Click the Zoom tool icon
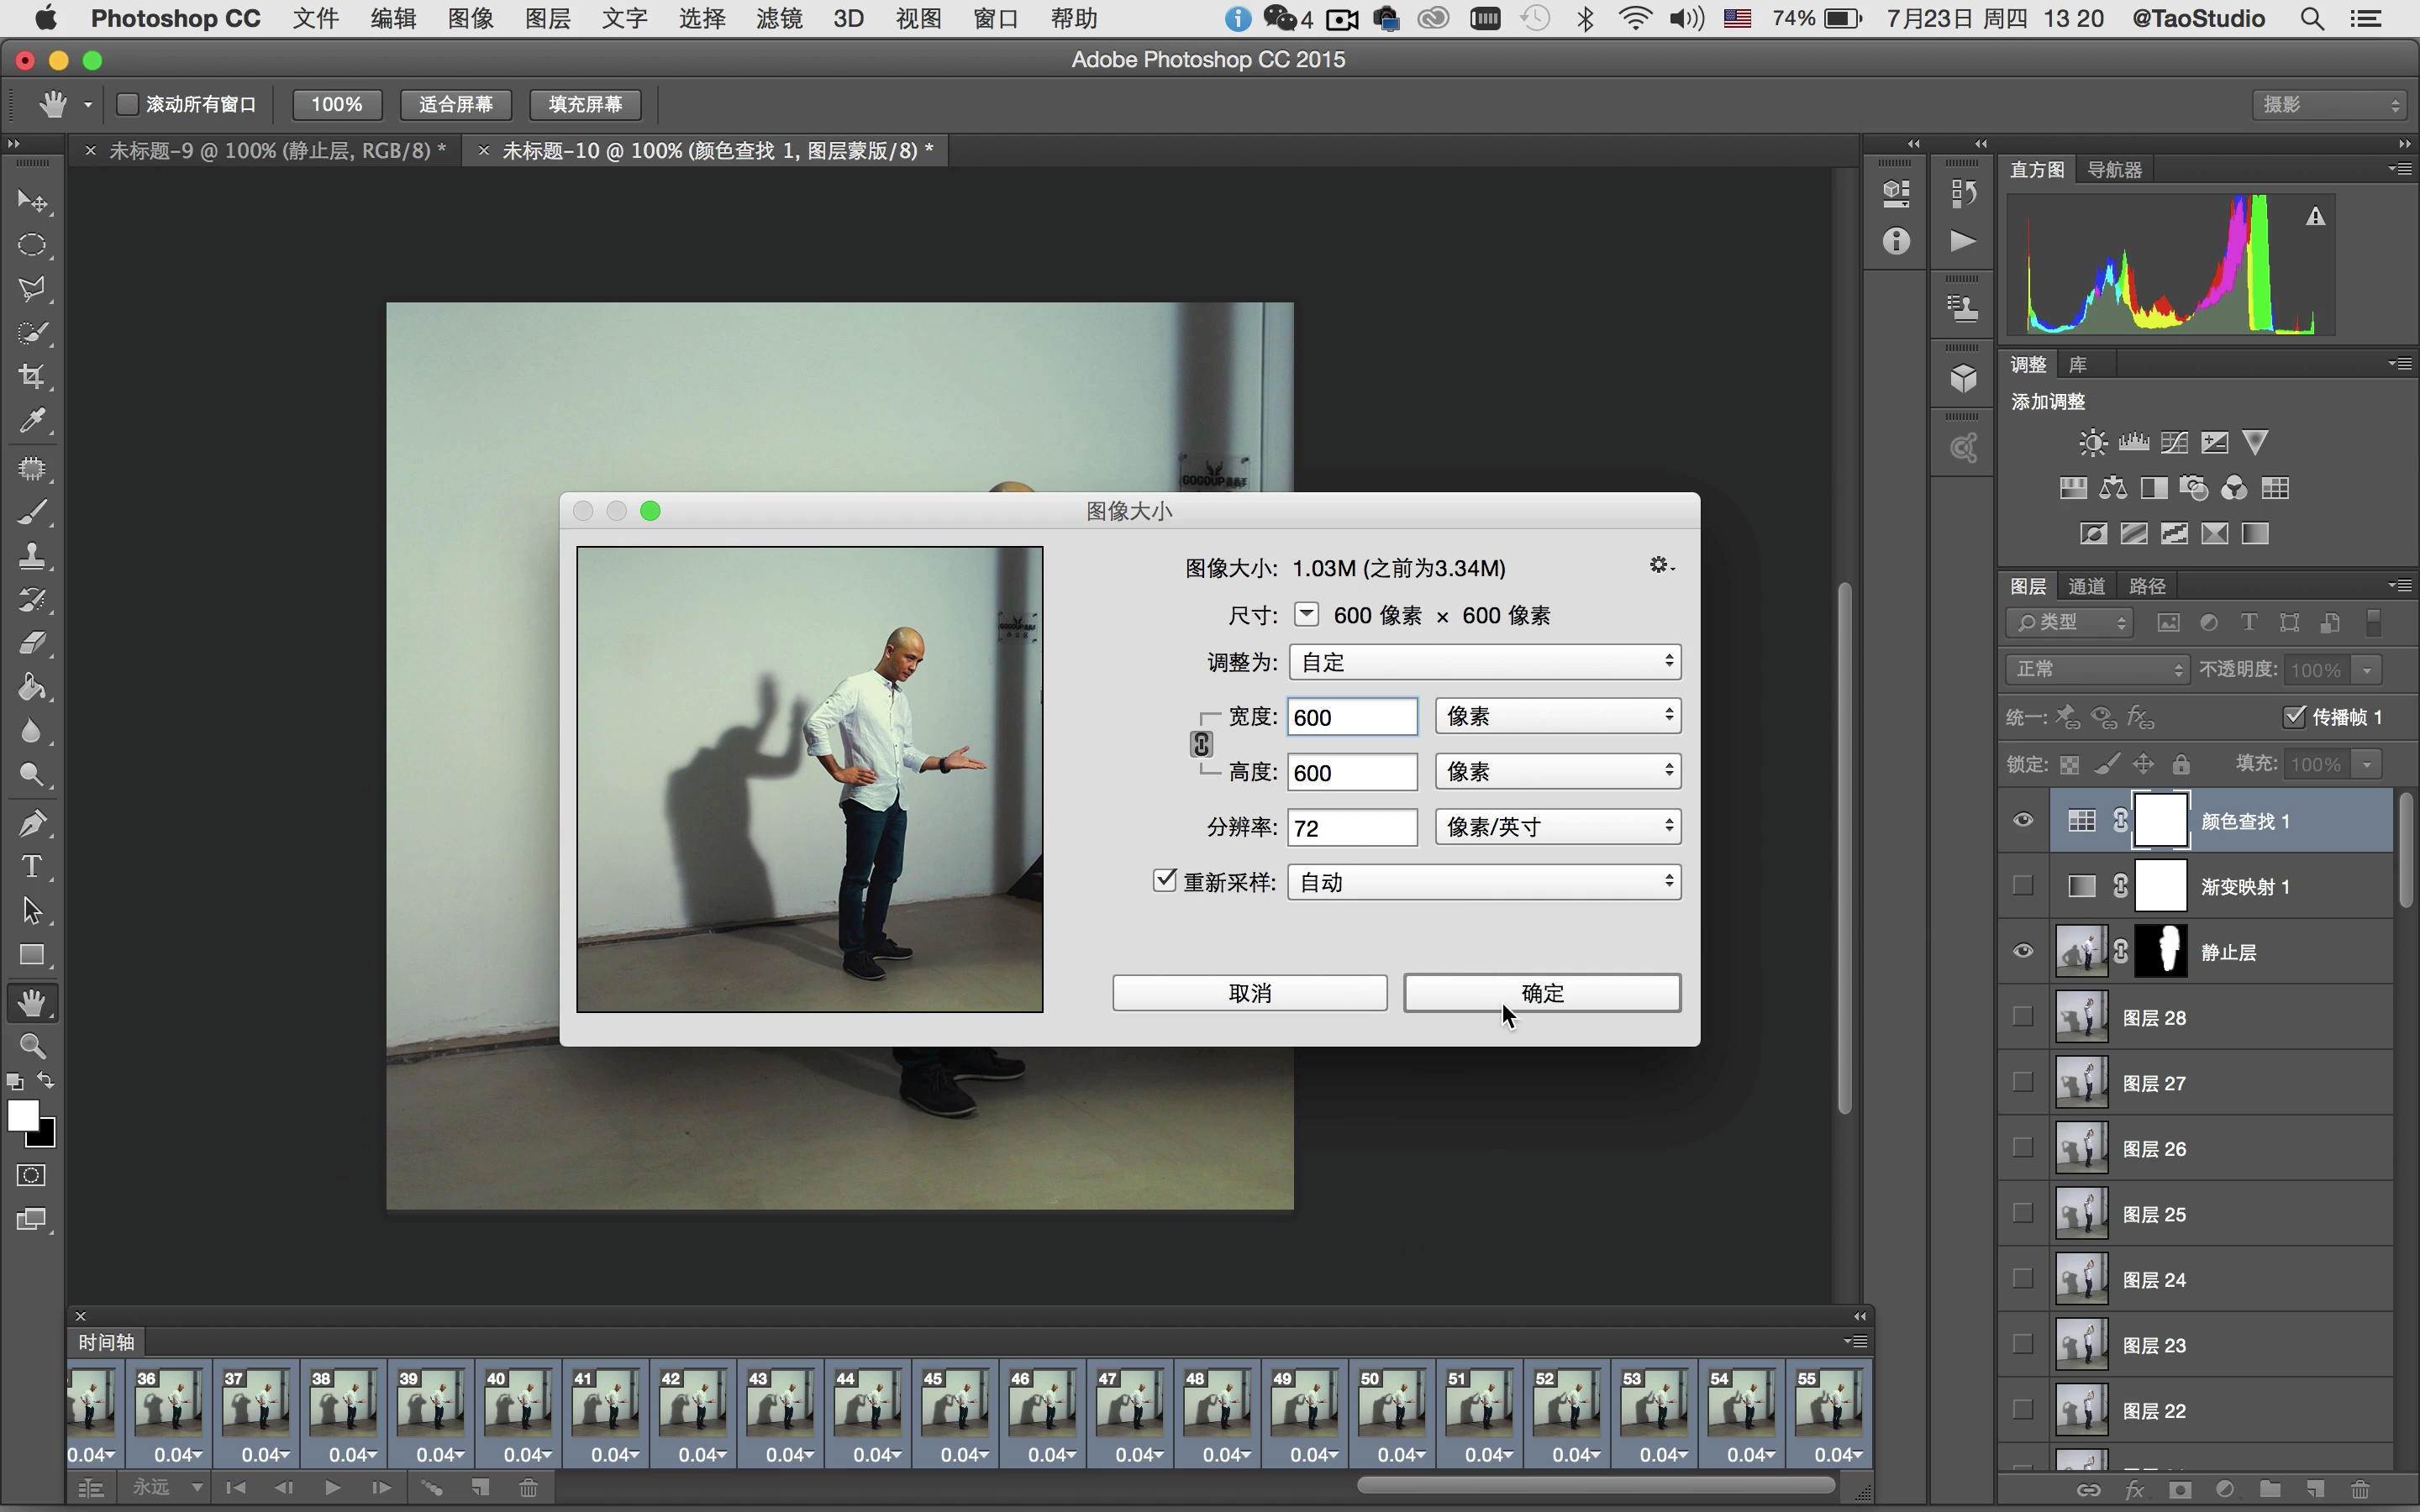 click(32, 1046)
